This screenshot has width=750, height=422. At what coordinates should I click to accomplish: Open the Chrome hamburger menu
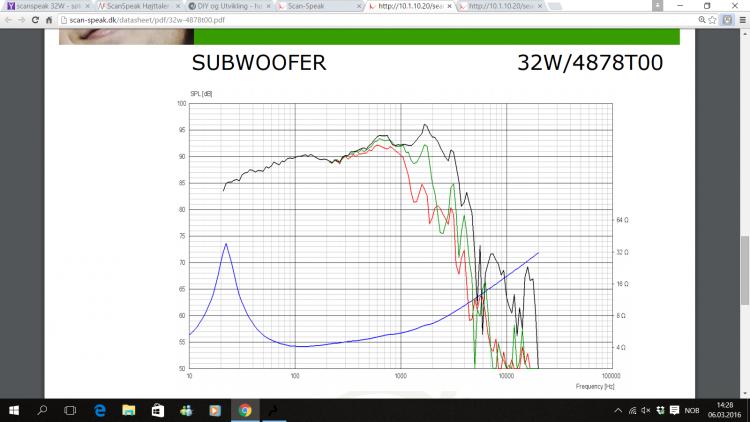click(x=742, y=20)
